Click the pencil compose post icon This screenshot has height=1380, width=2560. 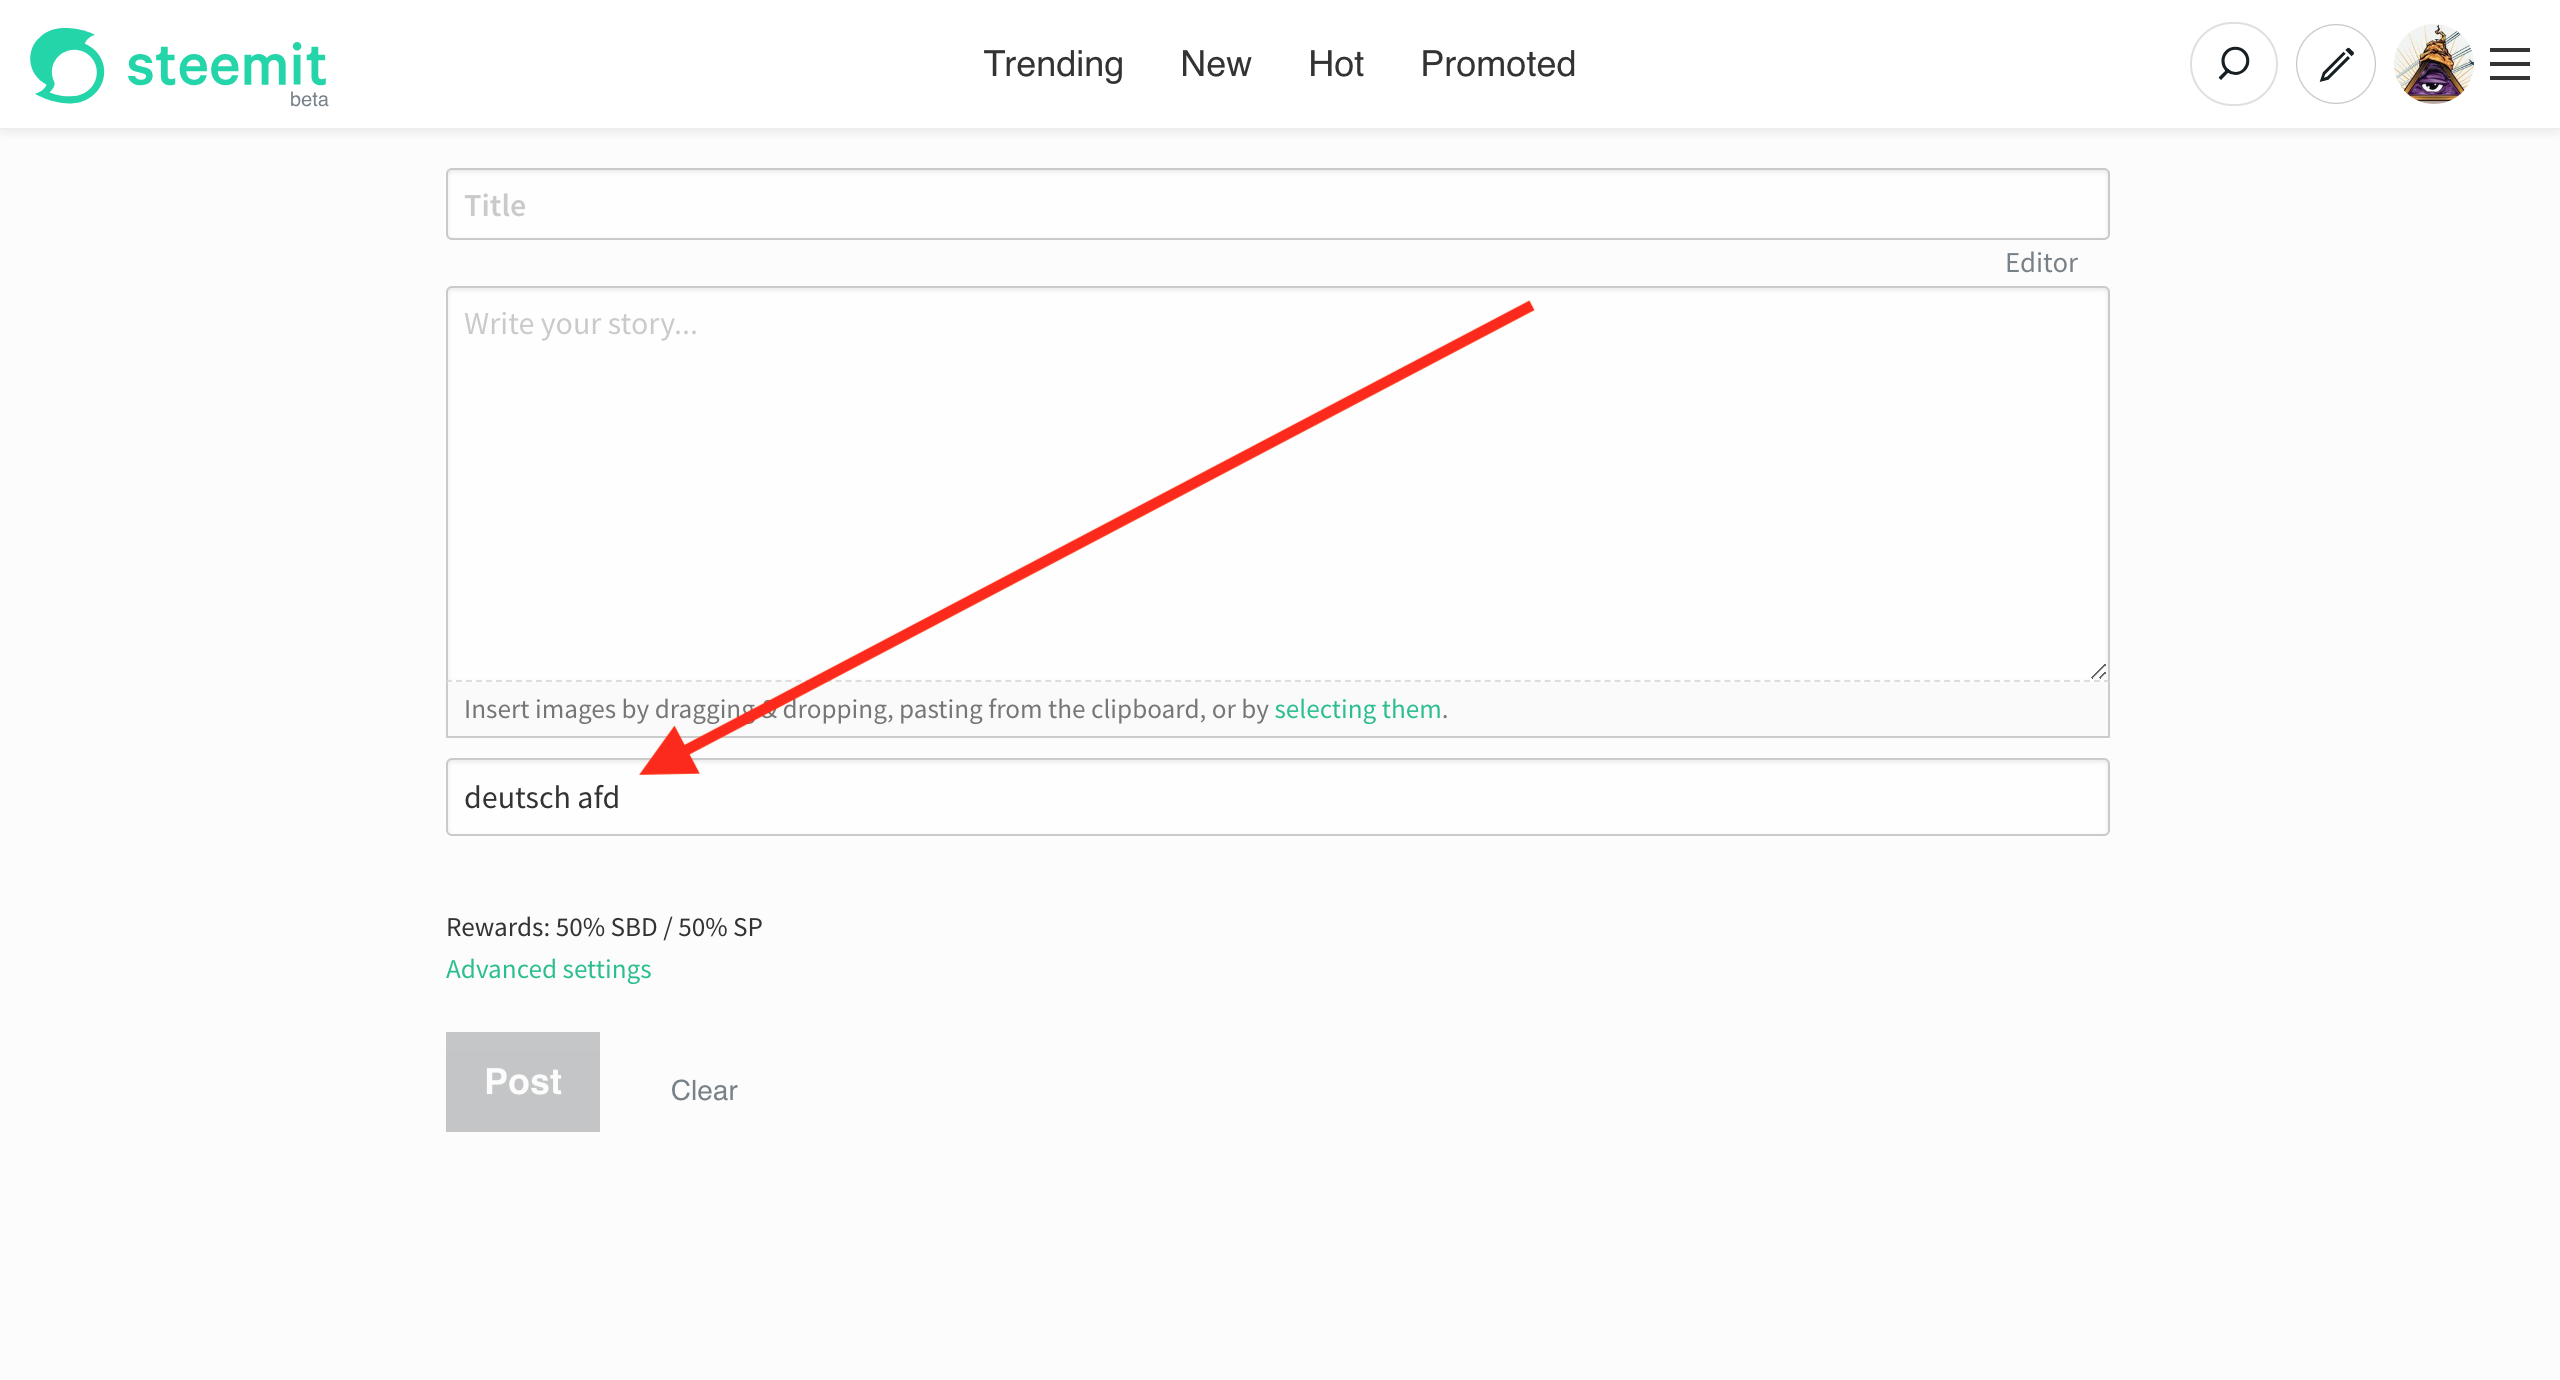(x=2335, y=64)
